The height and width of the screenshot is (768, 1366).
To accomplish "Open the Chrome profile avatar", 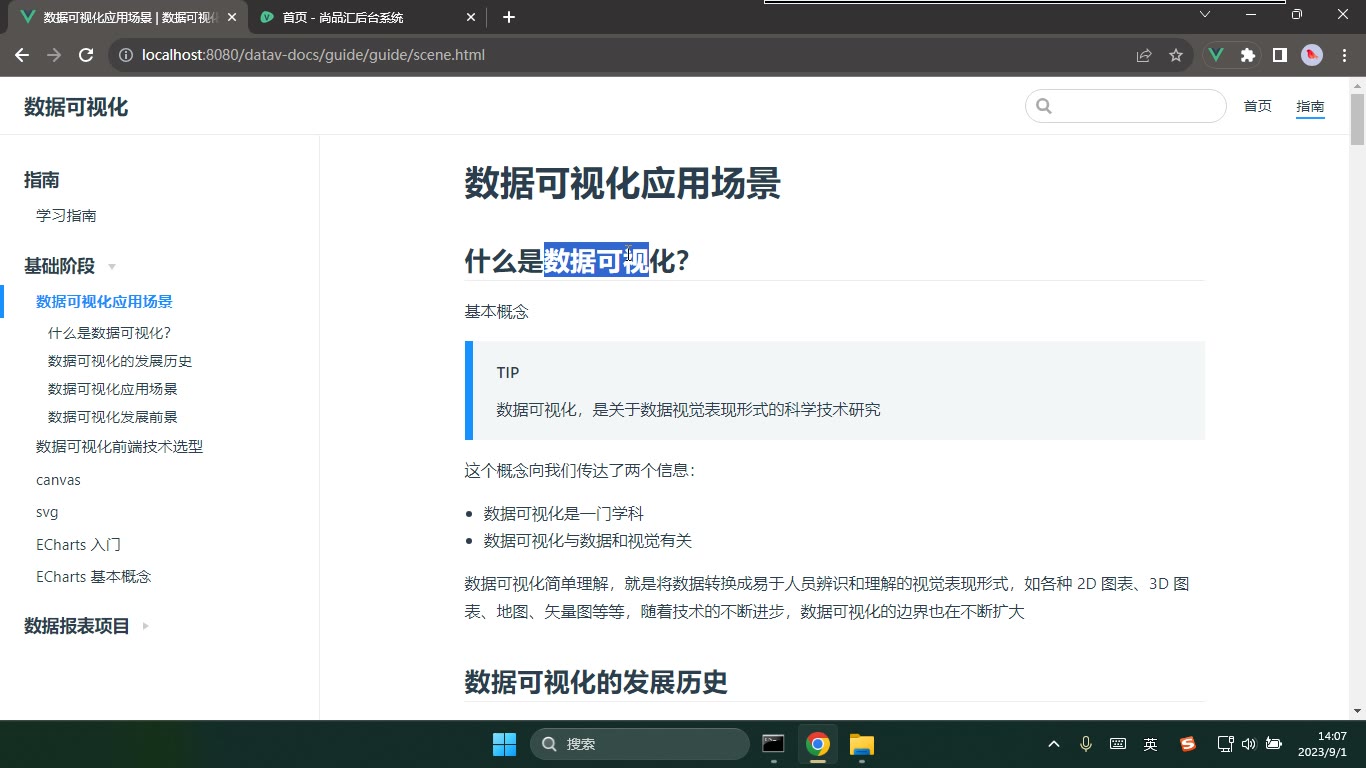I will tap(1312, 55).
